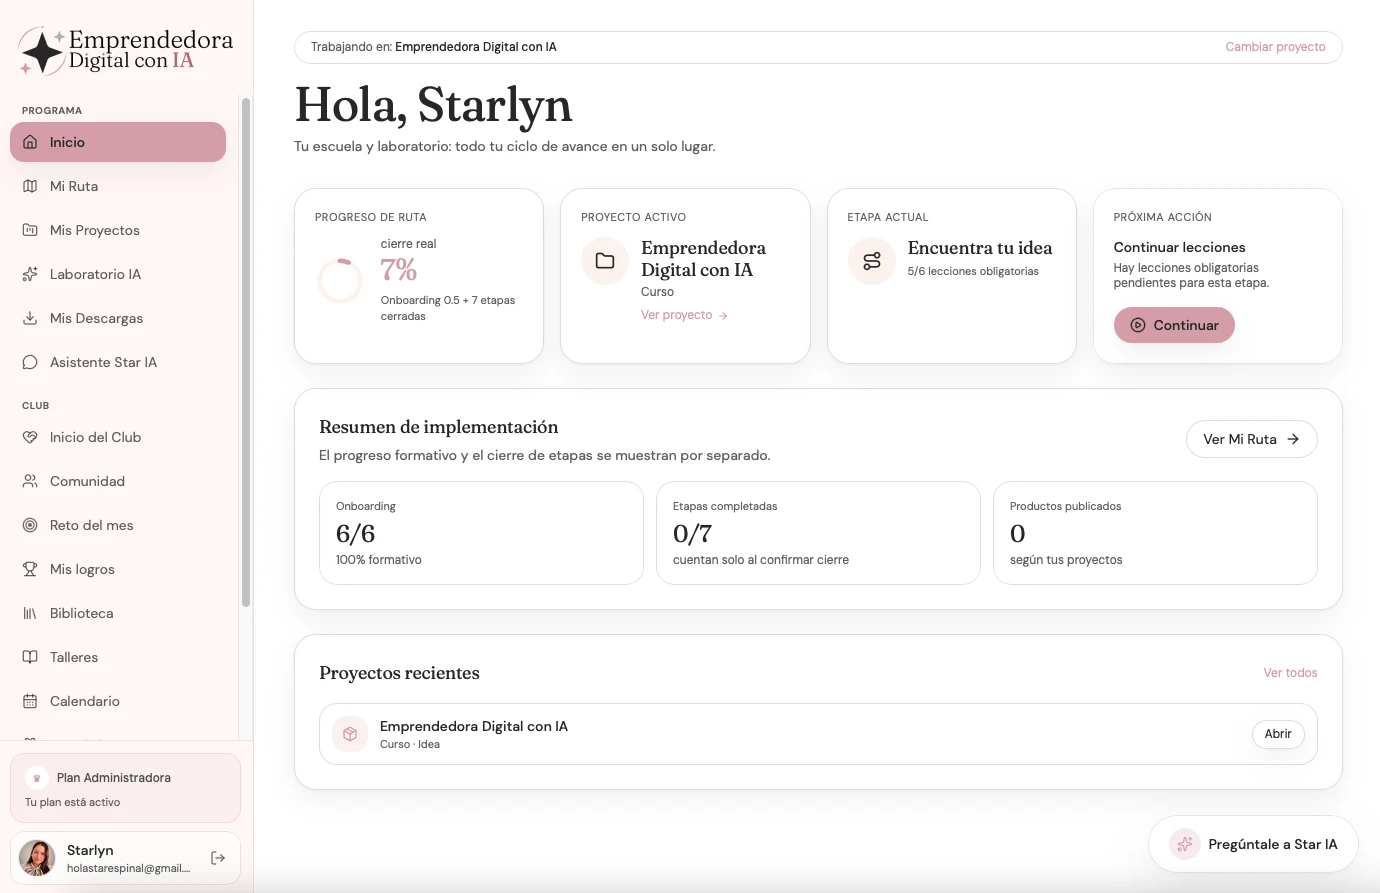Click the Continuar lecciones heading

pyautogui.click(x=1179, y=247)
